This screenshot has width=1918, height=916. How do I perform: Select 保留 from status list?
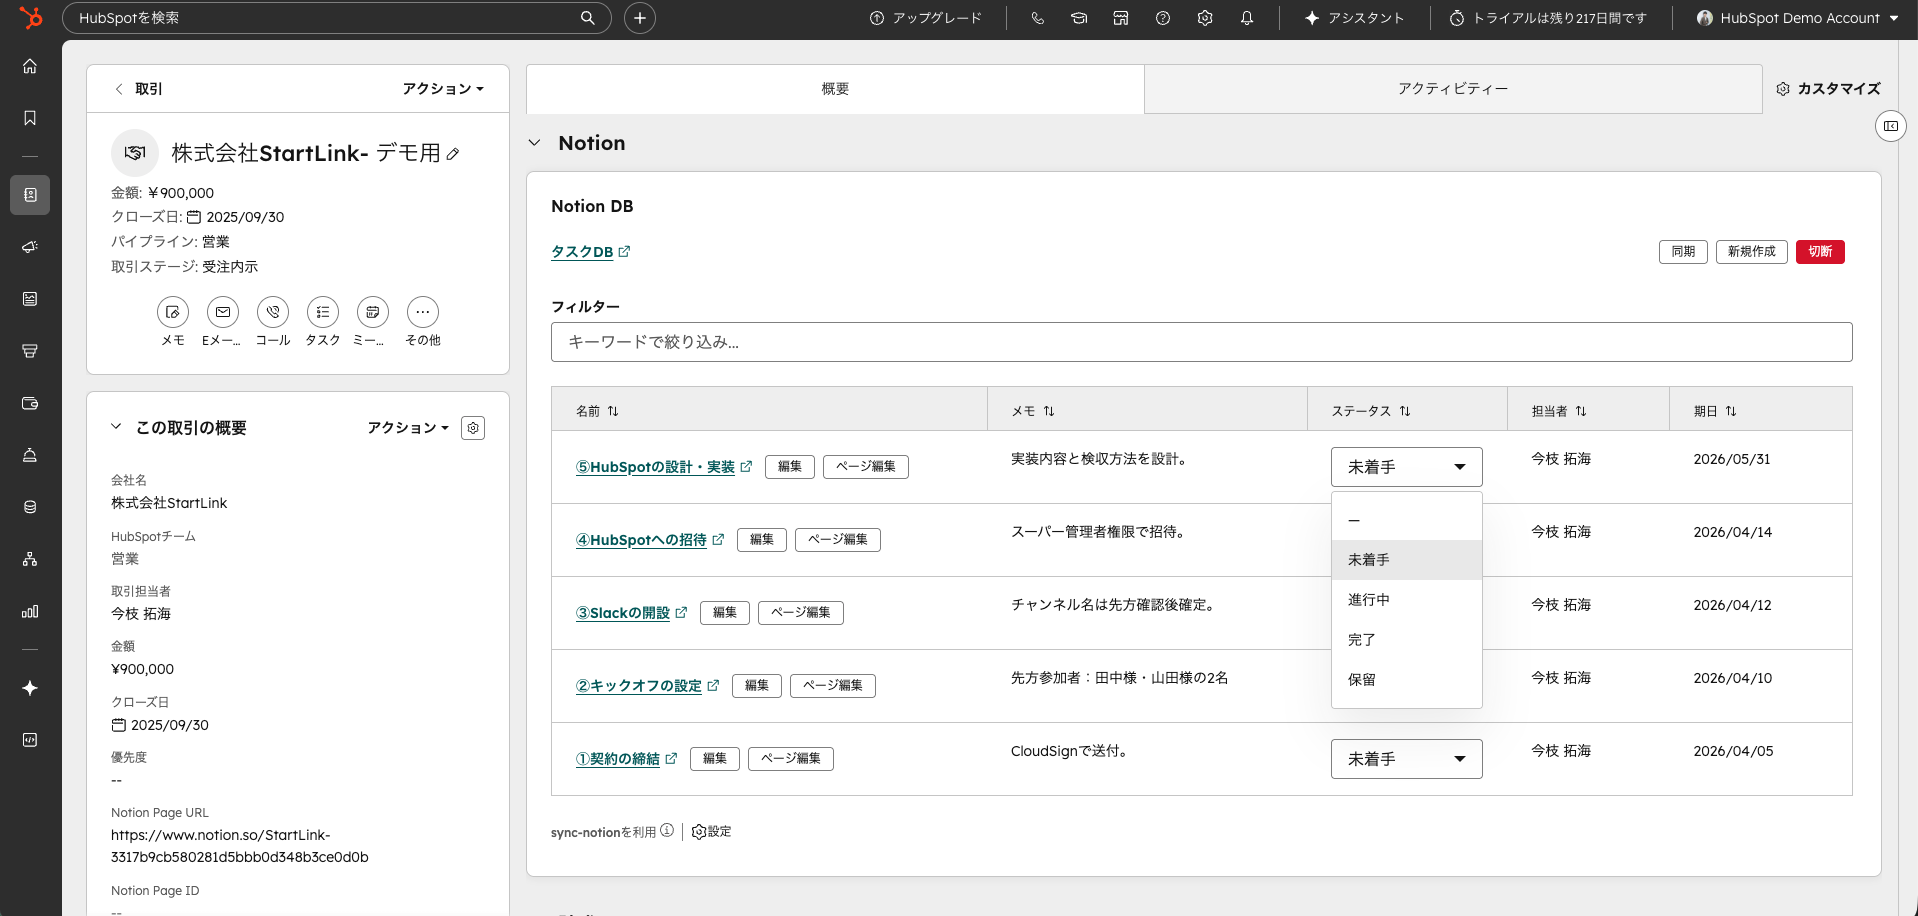(1406, 680)
